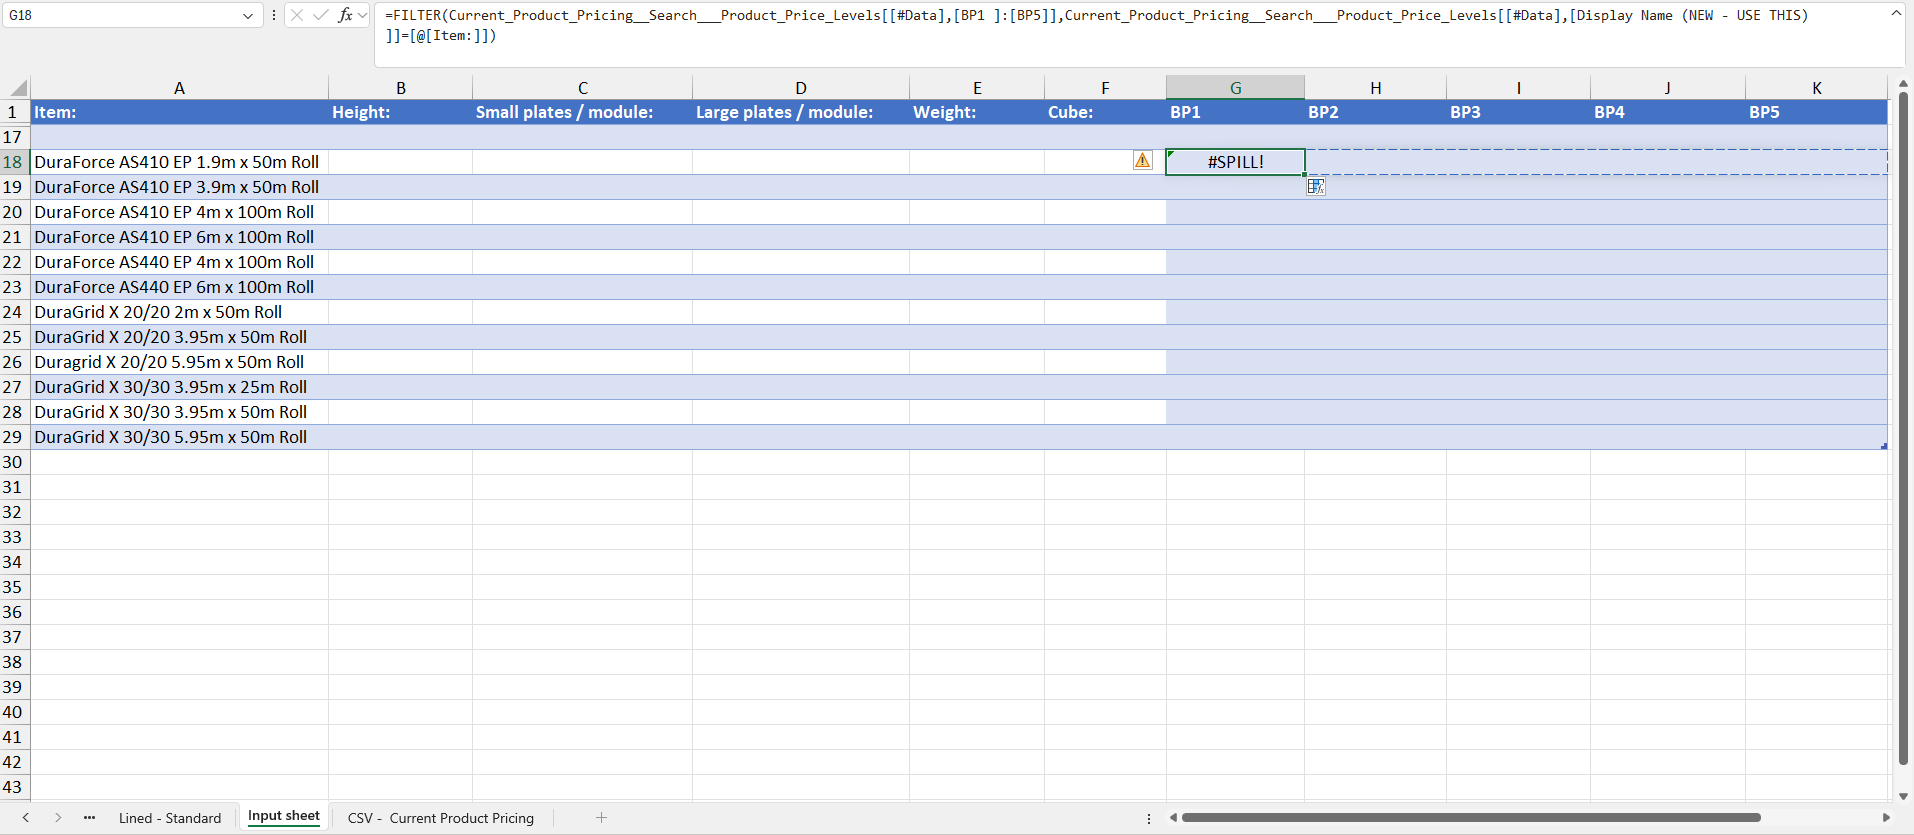1914x835 pixels.
Task: Click the Small plates / module: header
Action: 582,112
